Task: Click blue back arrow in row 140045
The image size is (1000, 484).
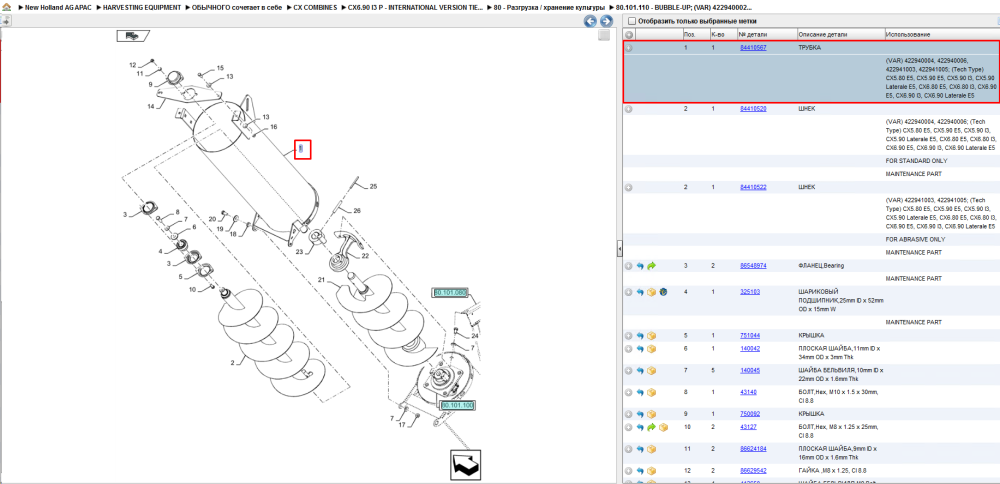Action: pyautogui.click(x=640, y=370)
